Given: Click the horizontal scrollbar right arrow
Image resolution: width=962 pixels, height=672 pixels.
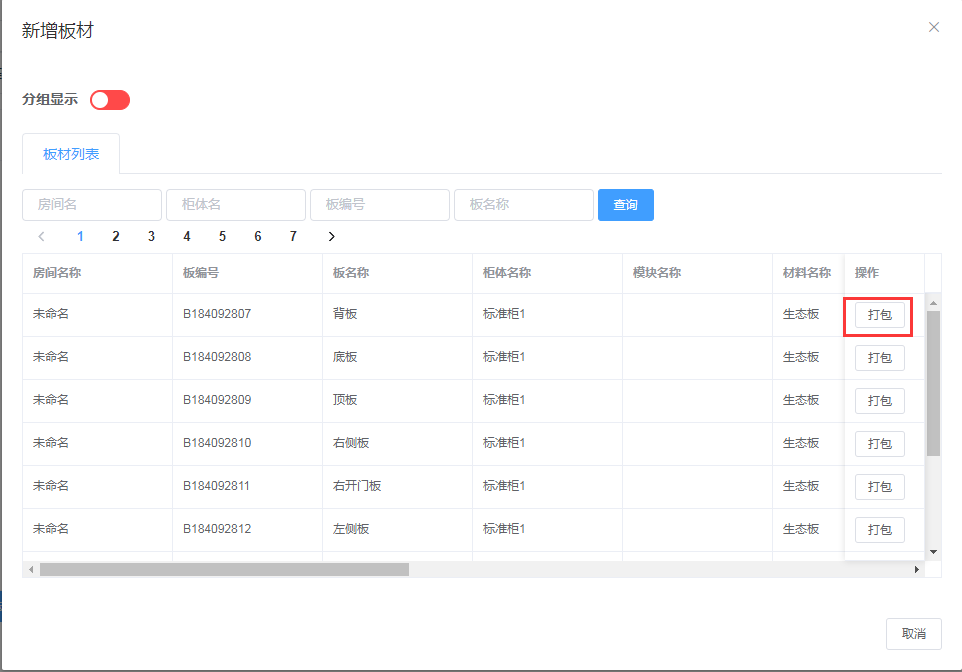Looking at the screenshot, I should (x=917, y=569).
